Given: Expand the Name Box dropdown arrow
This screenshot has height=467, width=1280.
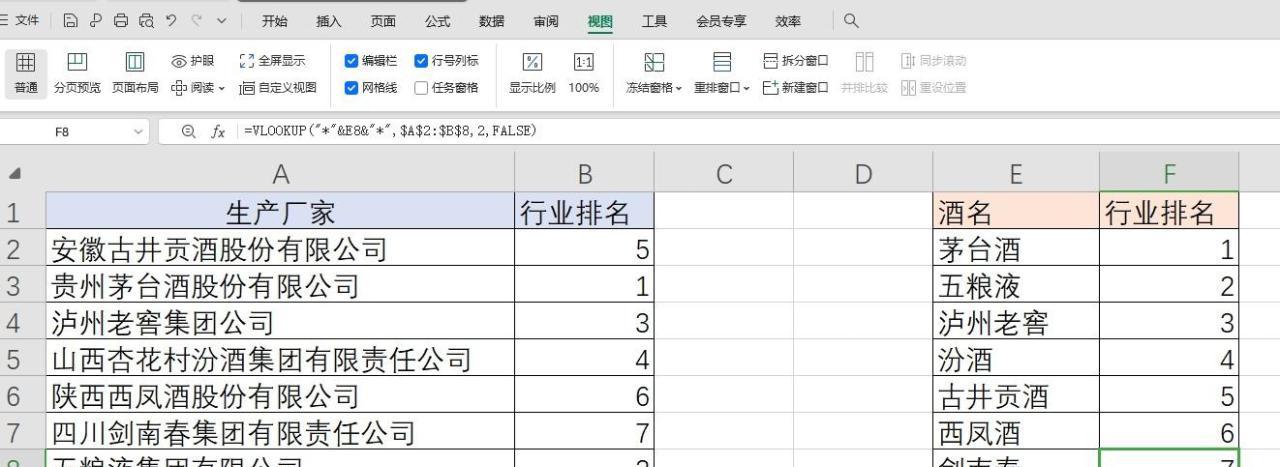Looking at the screenshot, I should 137,131.
